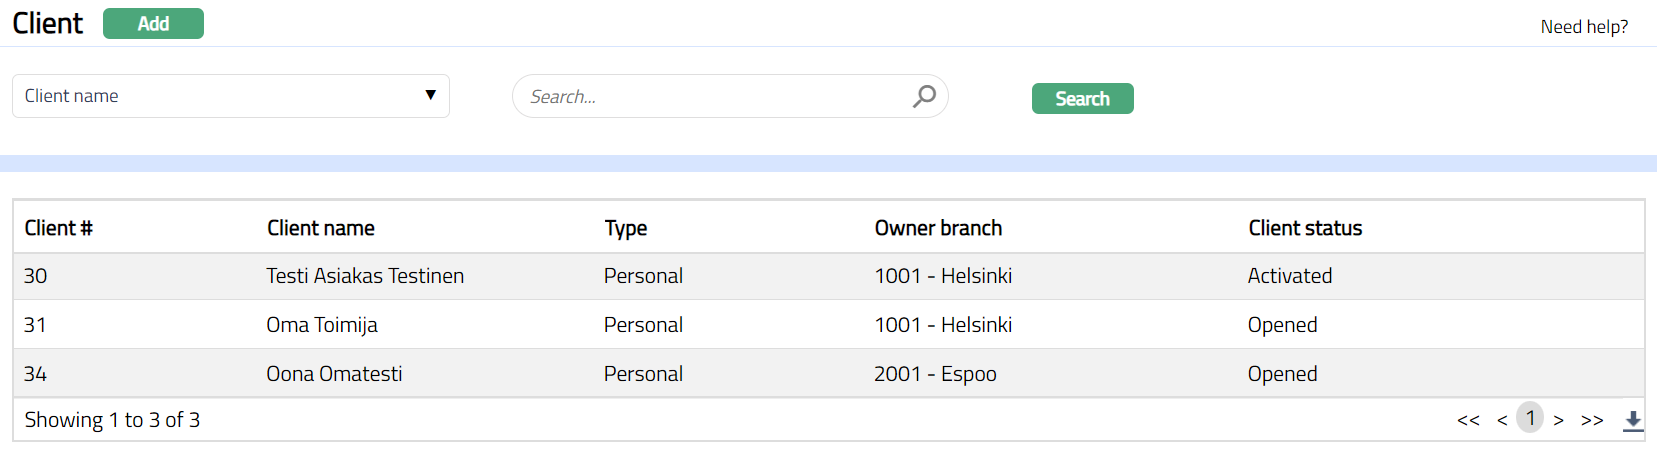Click the green Add button
The width and height of the screenshot is (1657, 450).
tap(153, 24)
